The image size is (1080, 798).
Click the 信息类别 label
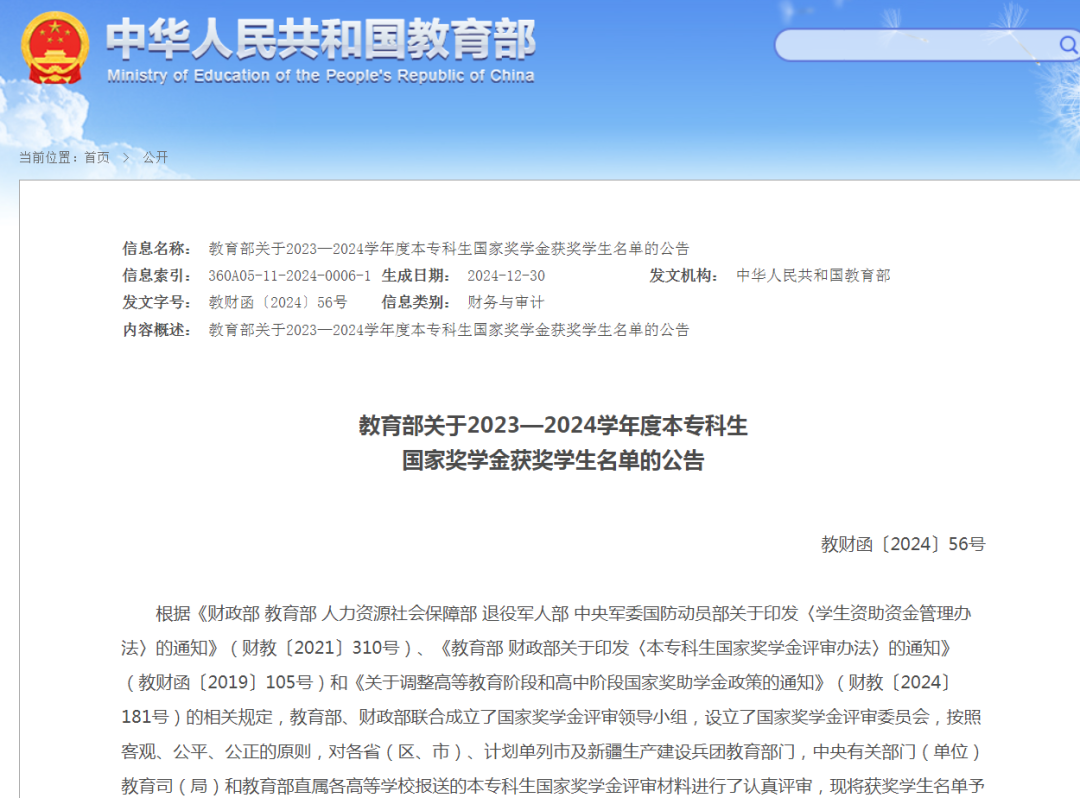coord(416,303)
